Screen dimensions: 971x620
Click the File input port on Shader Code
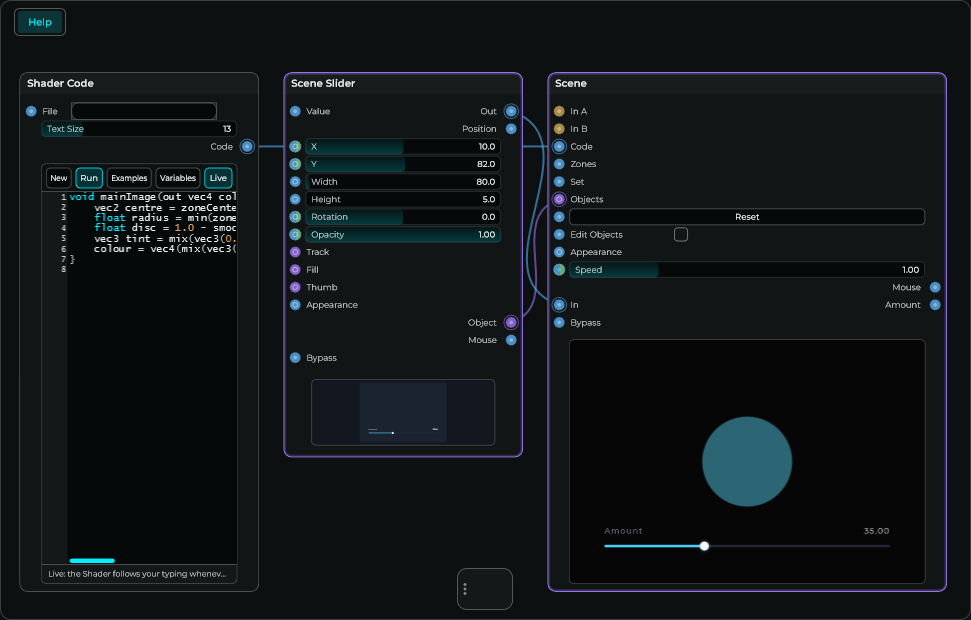31,111
